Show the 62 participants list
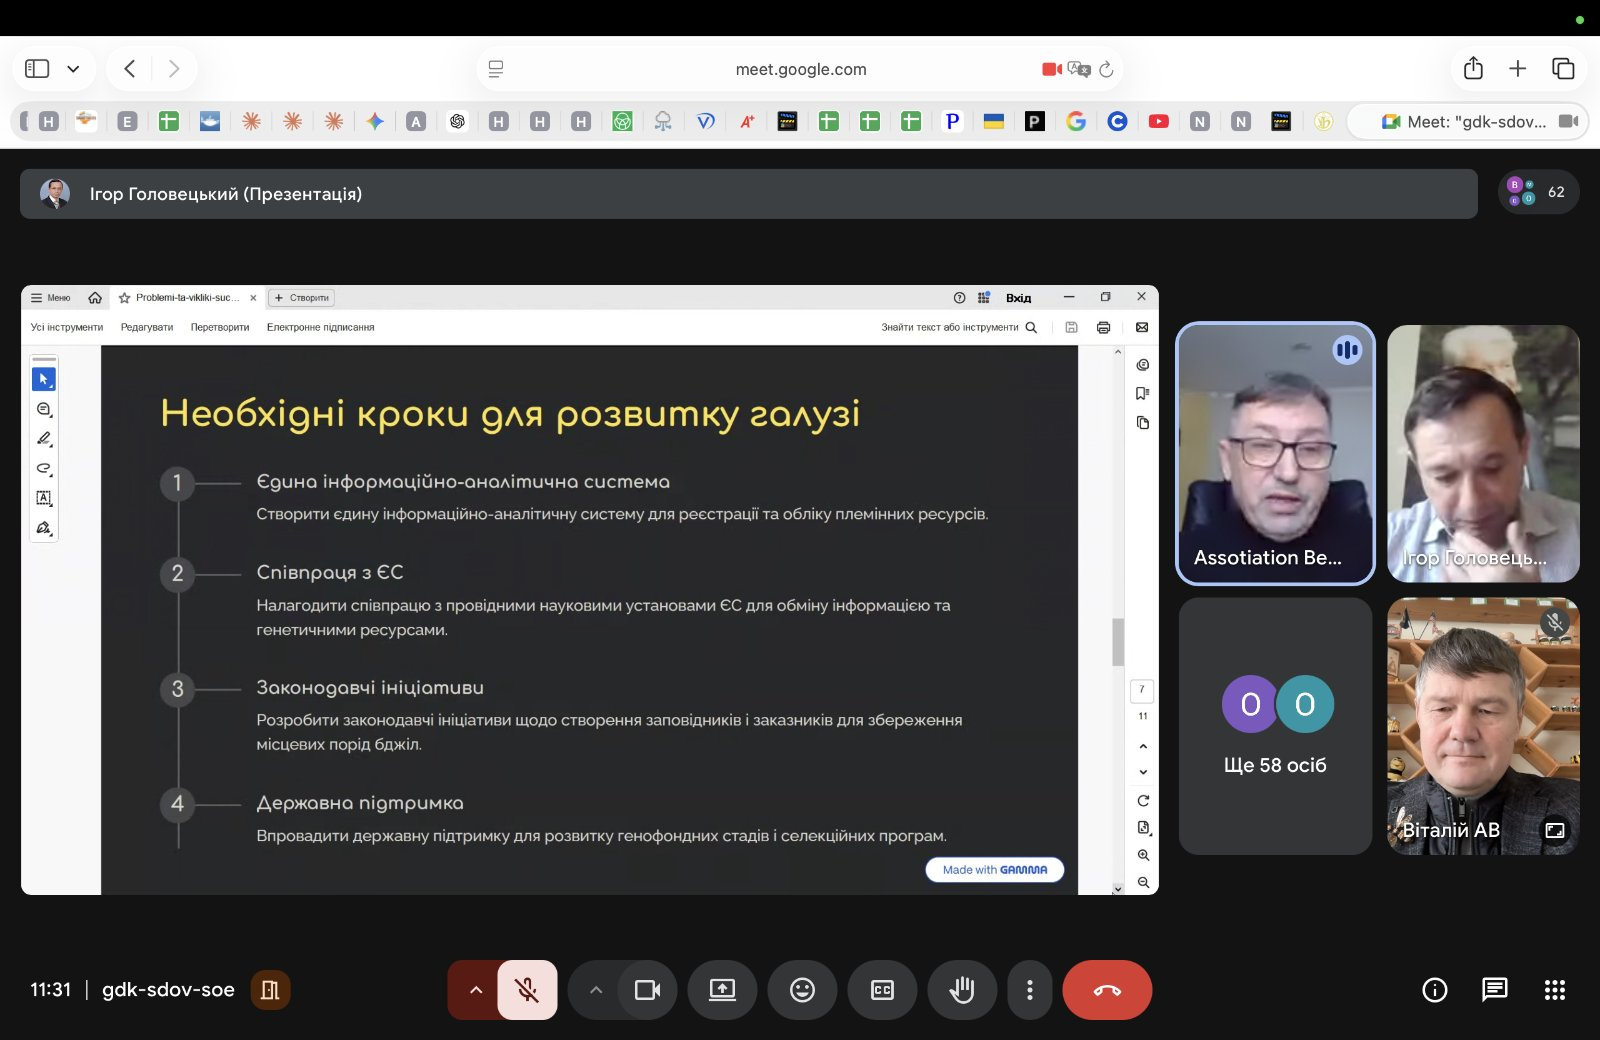Image resolution: width=1600 pixels, height=1040 pixels. pyautogui.click(x=1538, y=192)
